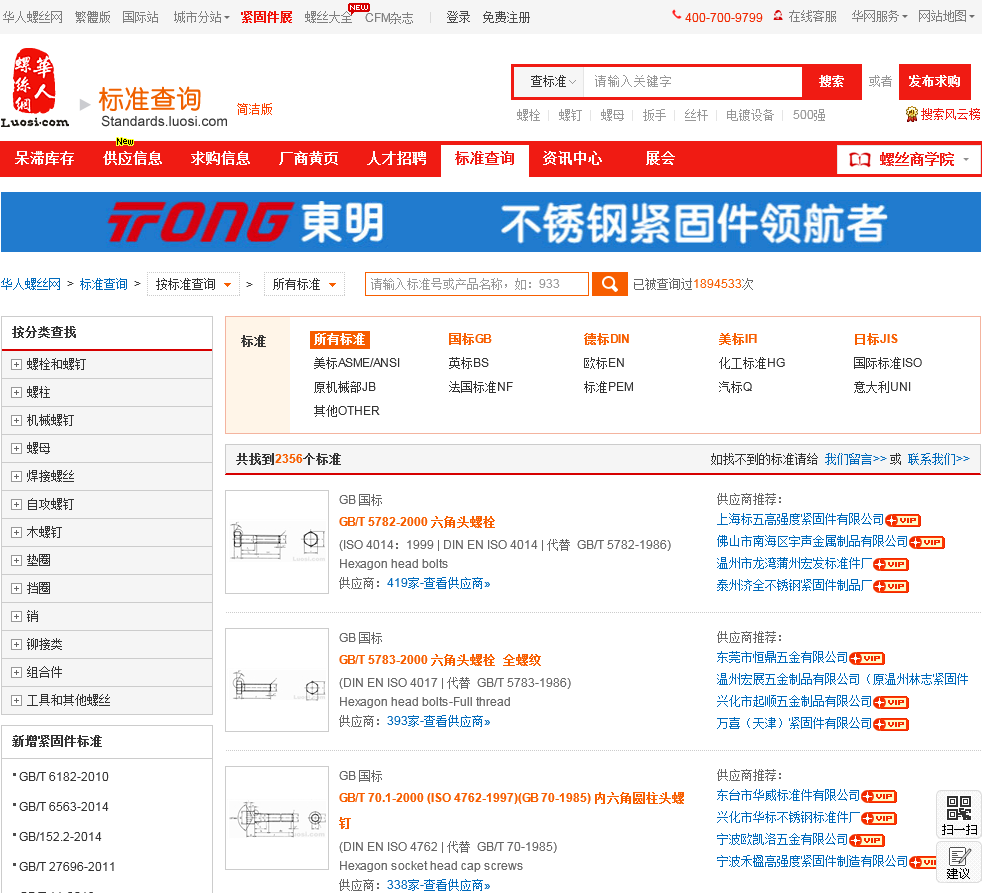
Task: Click the 搜索风云榜 trophy icon
Action: [x=912, y=114]
